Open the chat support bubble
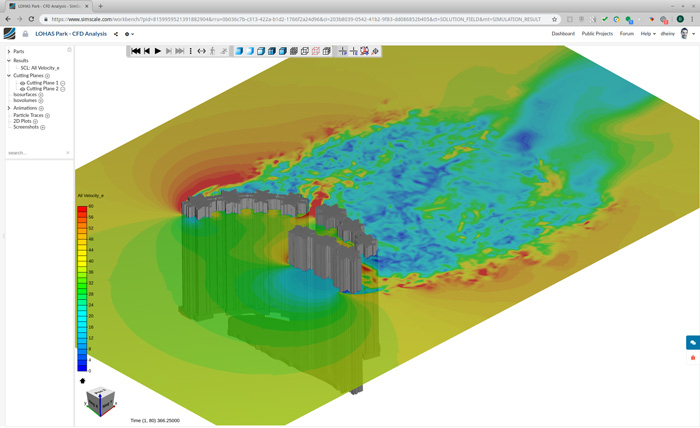Screen dimensions: 700x428 tap(692, 343)
